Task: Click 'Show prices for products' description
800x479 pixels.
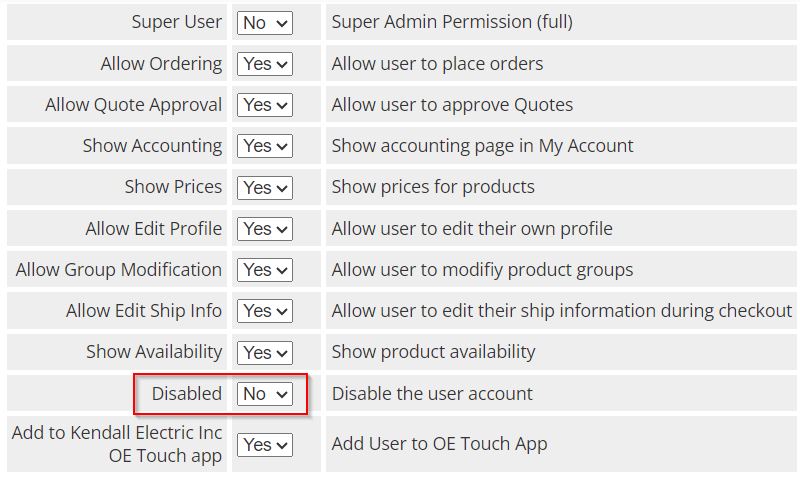Action: tap(433, 187)
